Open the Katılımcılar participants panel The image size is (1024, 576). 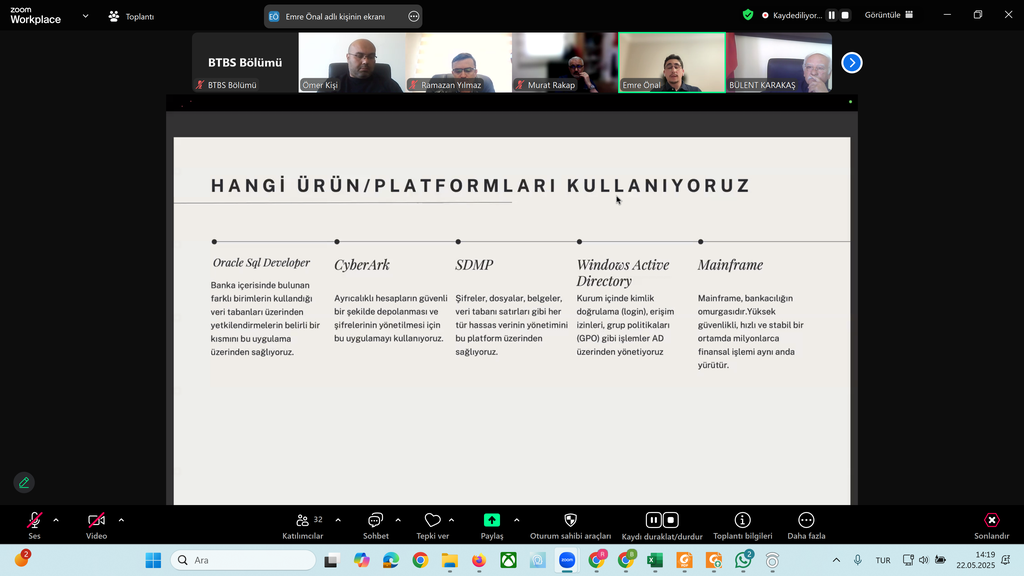[x=302, y=525]
